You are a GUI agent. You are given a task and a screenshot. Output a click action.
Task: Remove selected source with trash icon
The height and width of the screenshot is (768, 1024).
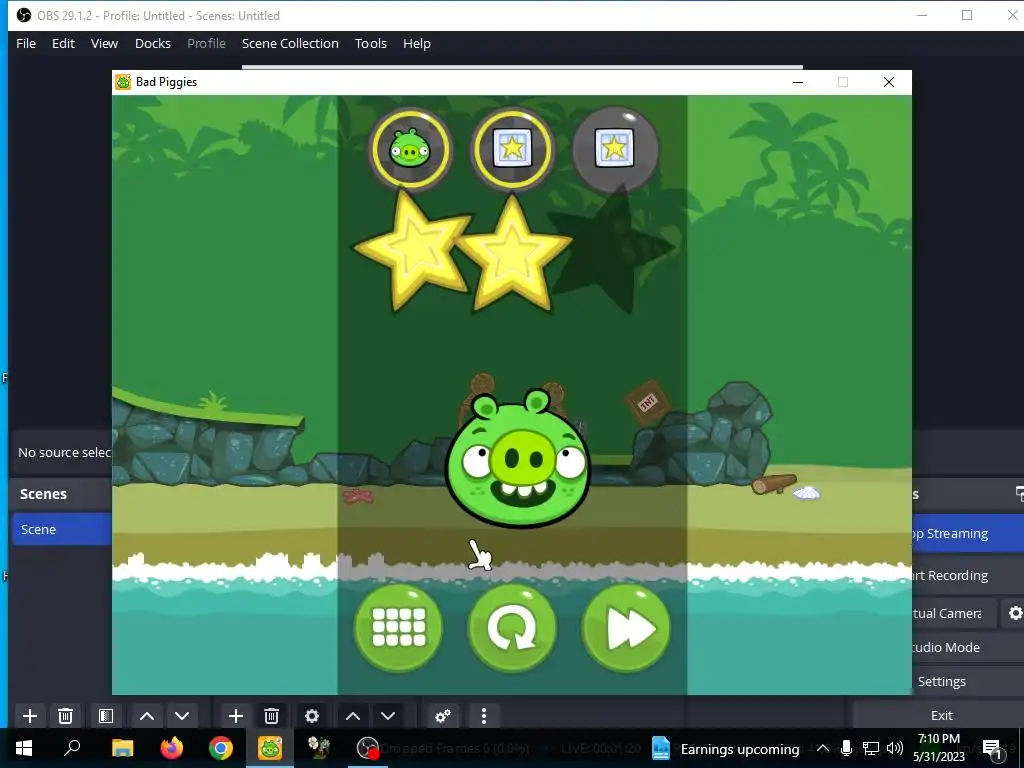(272, 716)
